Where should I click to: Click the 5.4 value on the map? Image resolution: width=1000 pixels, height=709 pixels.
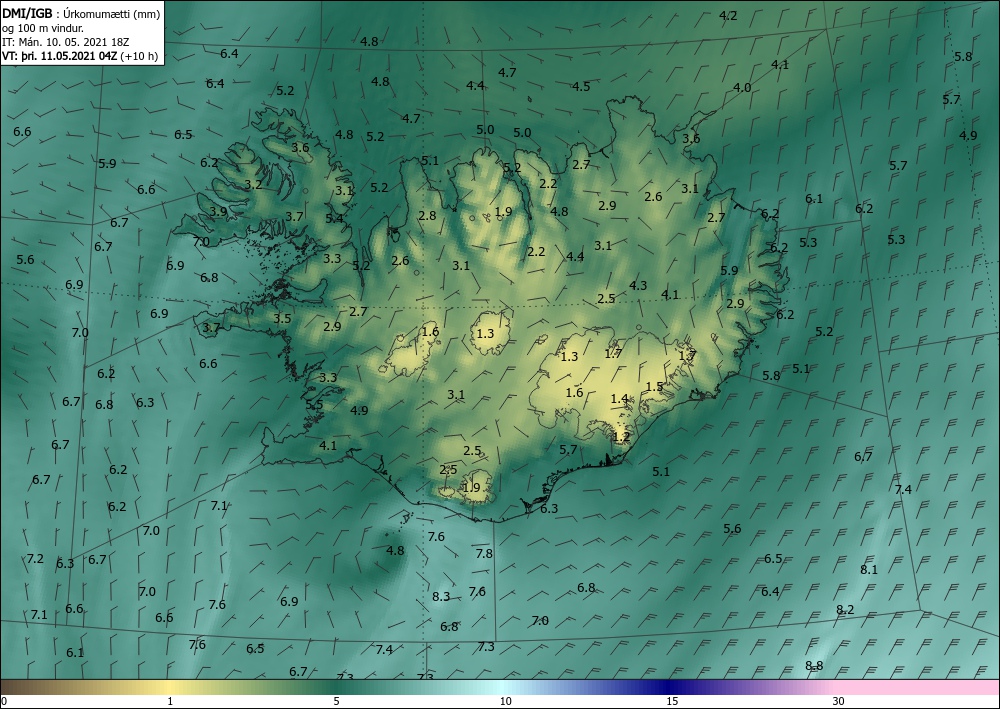tap(334, 219)
